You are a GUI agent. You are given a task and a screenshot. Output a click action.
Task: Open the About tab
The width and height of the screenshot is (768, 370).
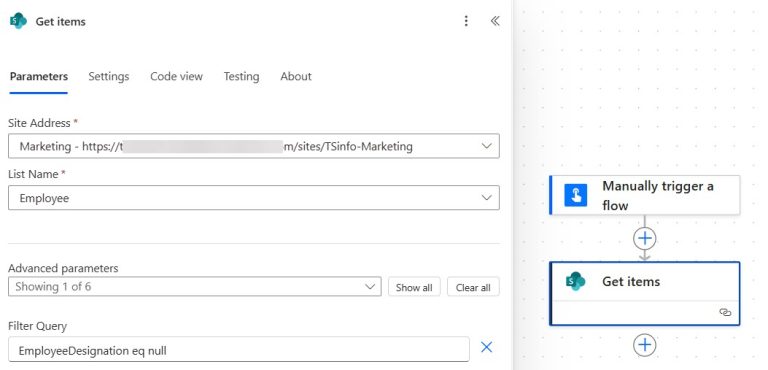click(296, 76)
